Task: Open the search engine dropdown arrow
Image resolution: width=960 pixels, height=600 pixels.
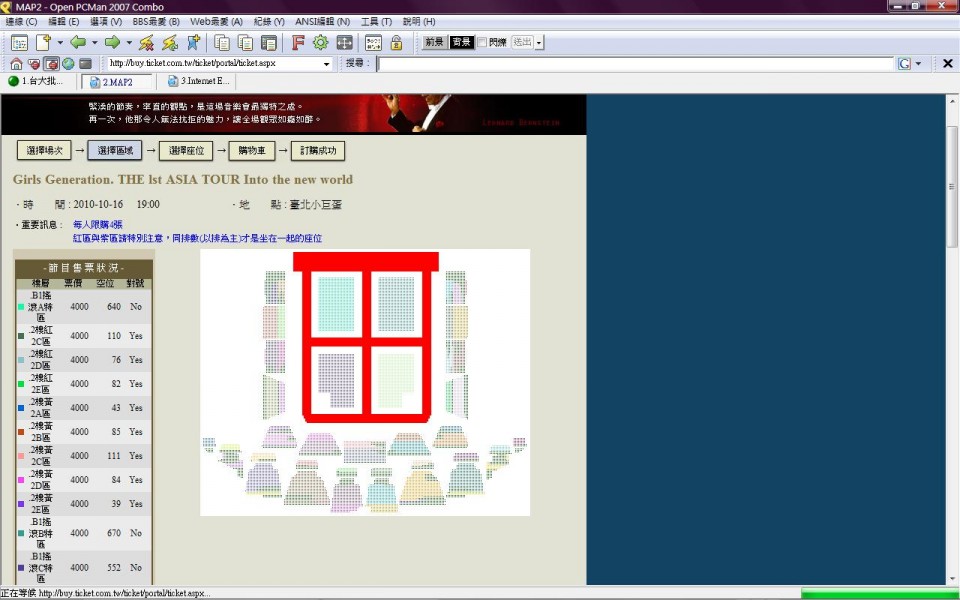Action: pos(918,64)
